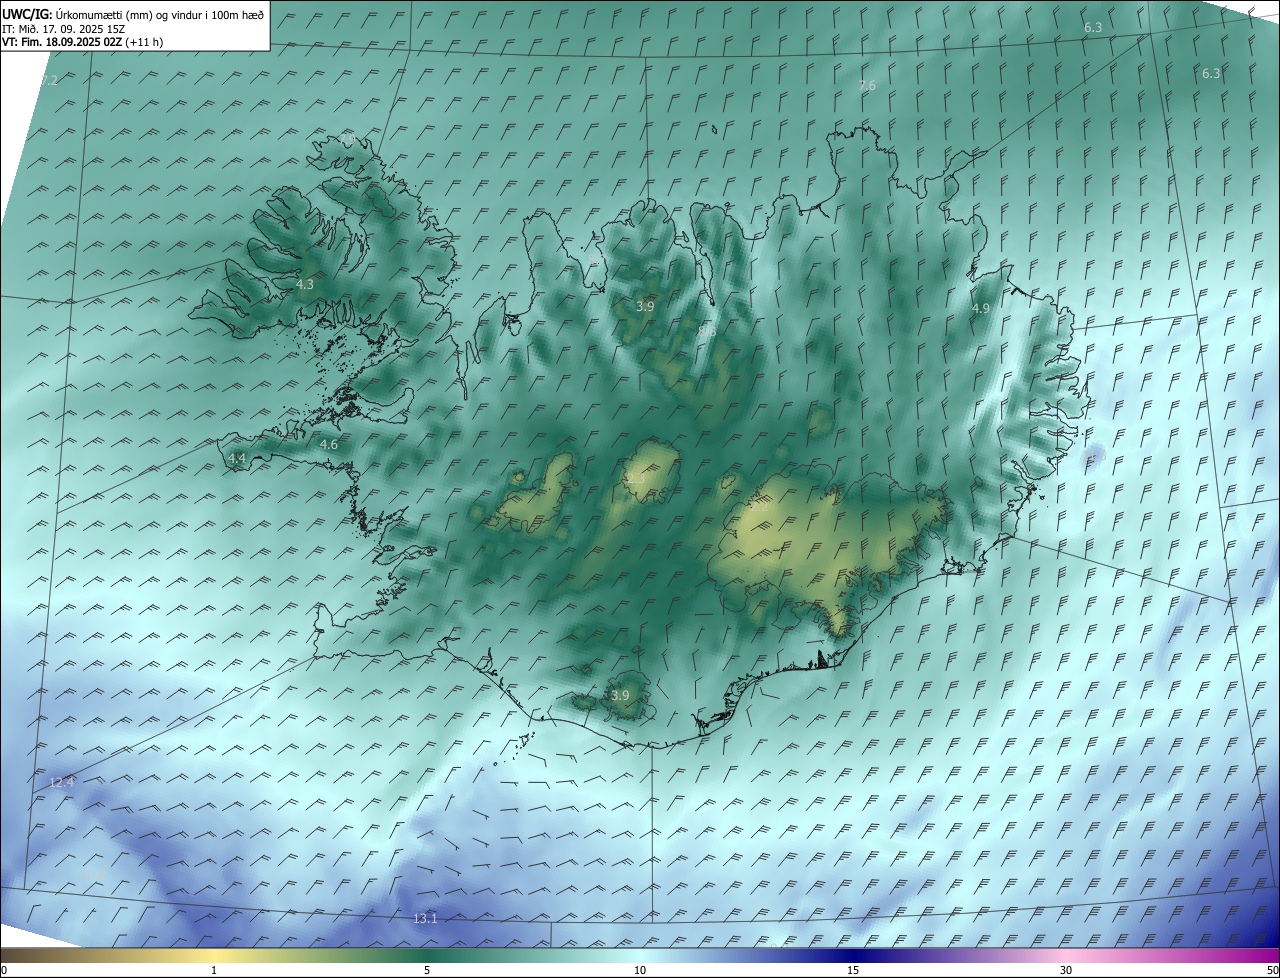Click the 4.3 value label on the map
1280x978 pixels.
point(305,285)
